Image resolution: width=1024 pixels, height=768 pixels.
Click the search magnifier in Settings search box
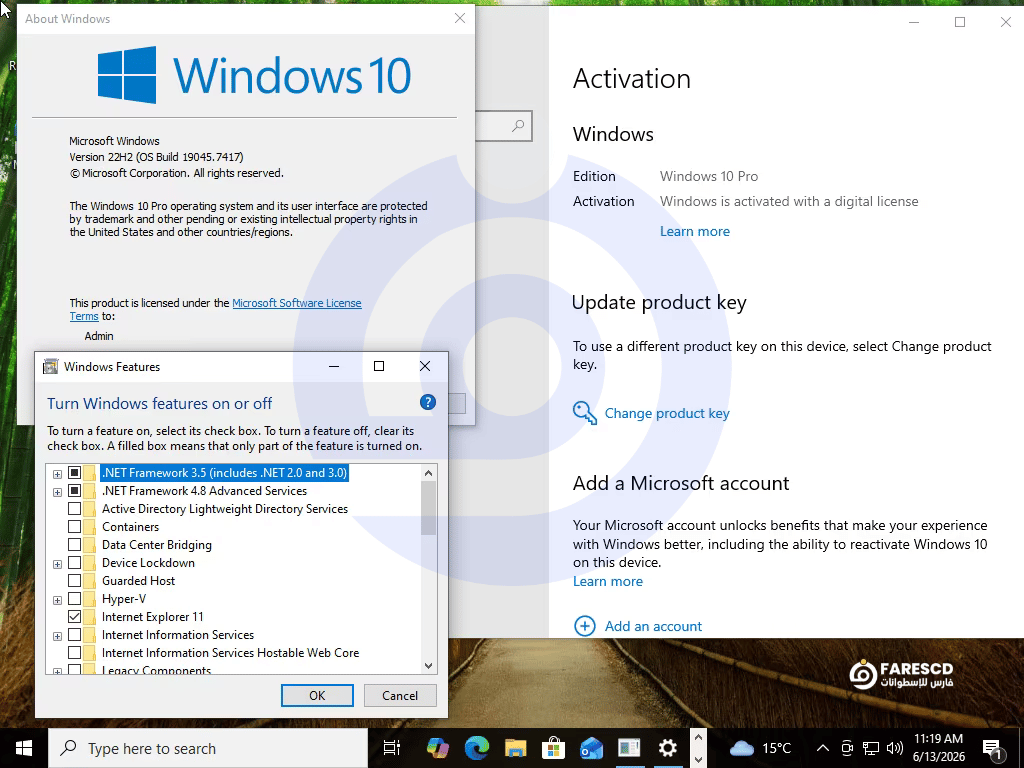tap(518, 125)
